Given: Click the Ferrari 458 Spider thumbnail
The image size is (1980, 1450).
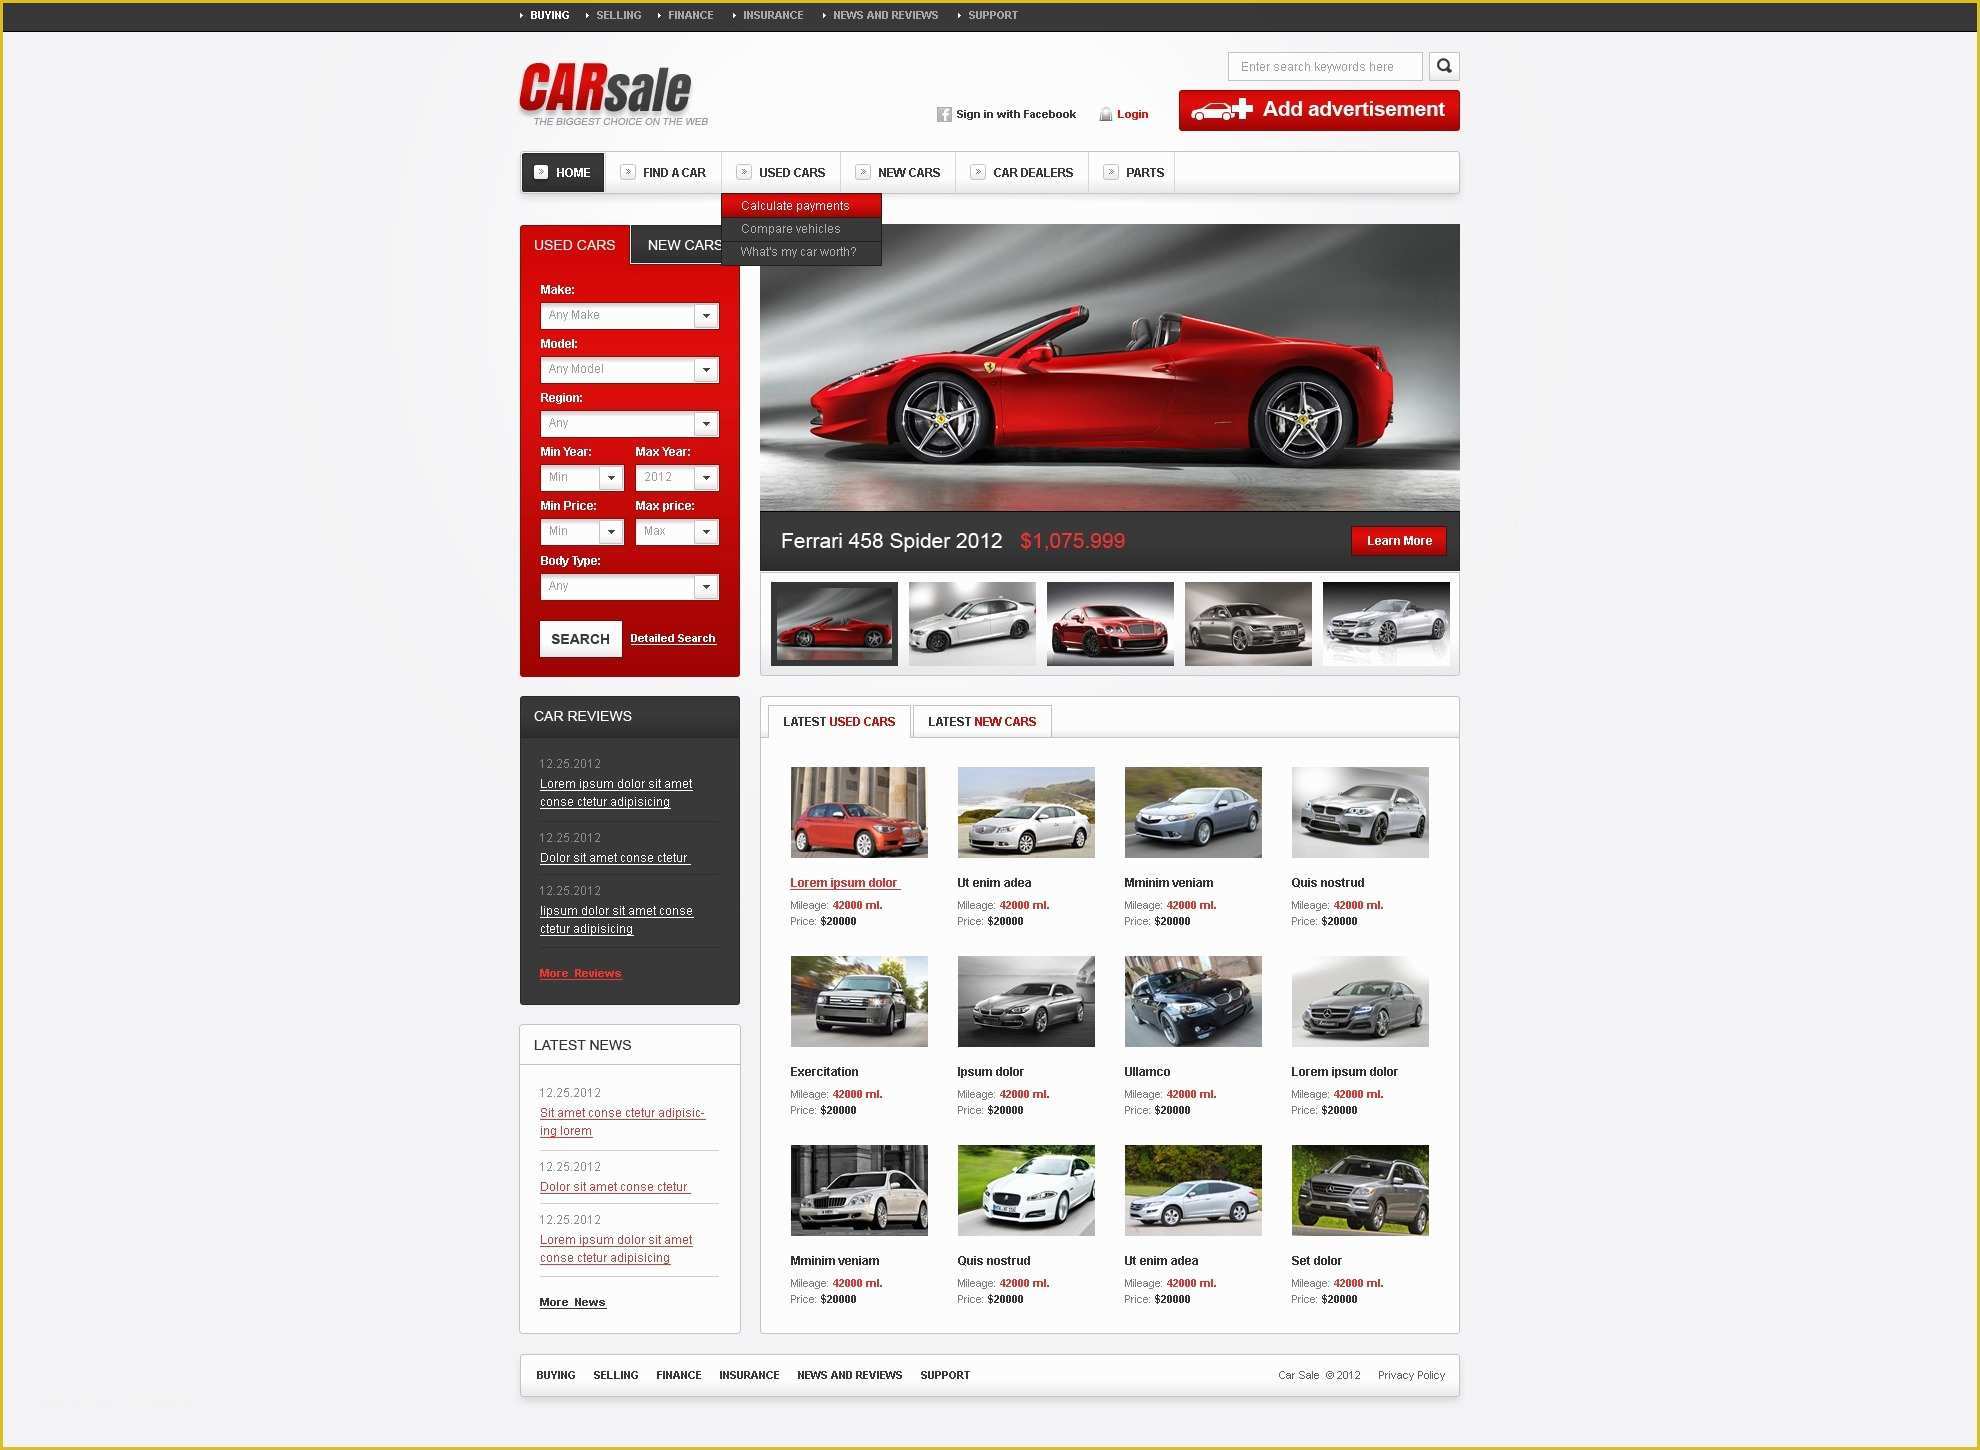Looking at the screenshot, I should pyautogui.click(x=830, y=621).
